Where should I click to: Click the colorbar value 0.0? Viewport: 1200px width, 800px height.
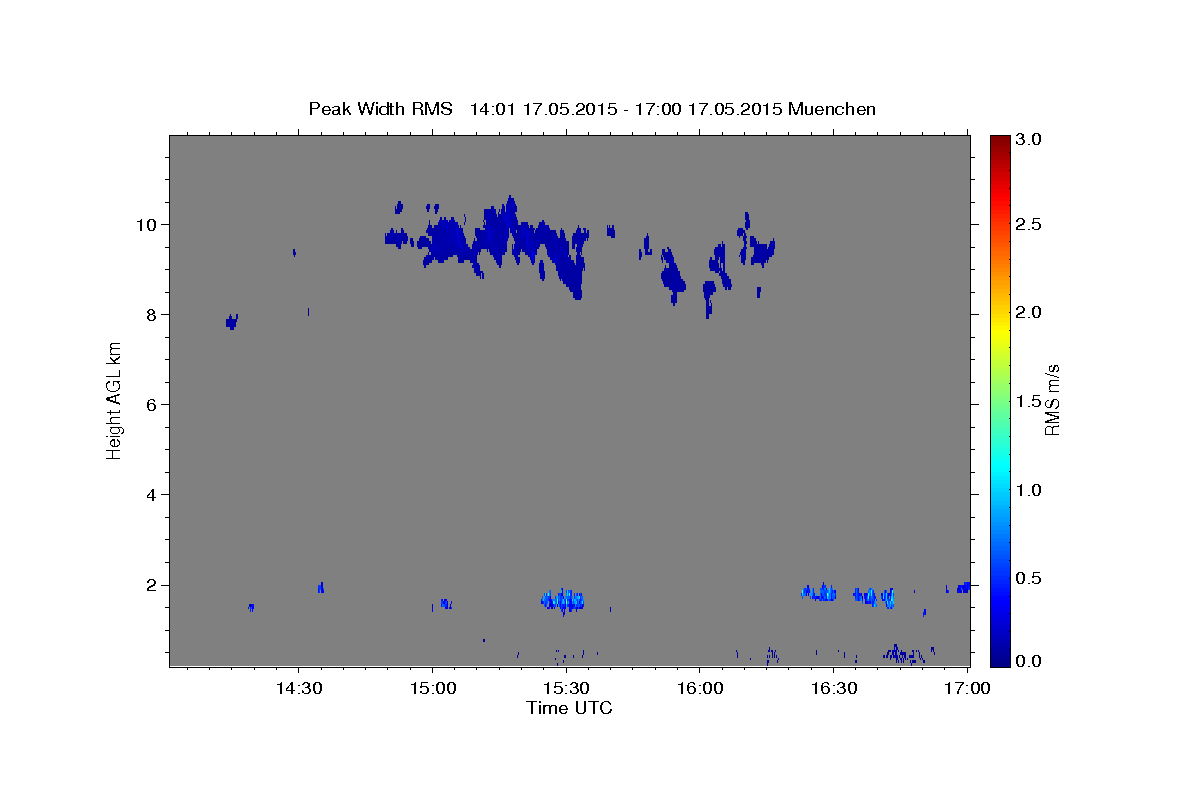(1029, 661)
